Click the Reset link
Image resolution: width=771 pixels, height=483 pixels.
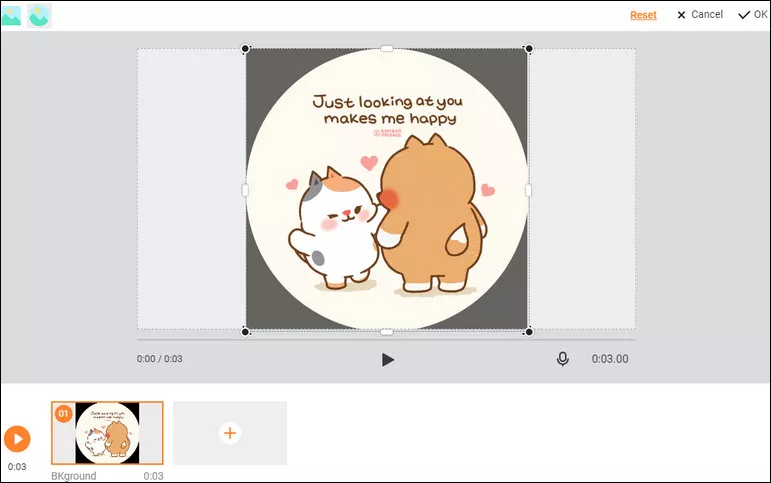(643, 15)
